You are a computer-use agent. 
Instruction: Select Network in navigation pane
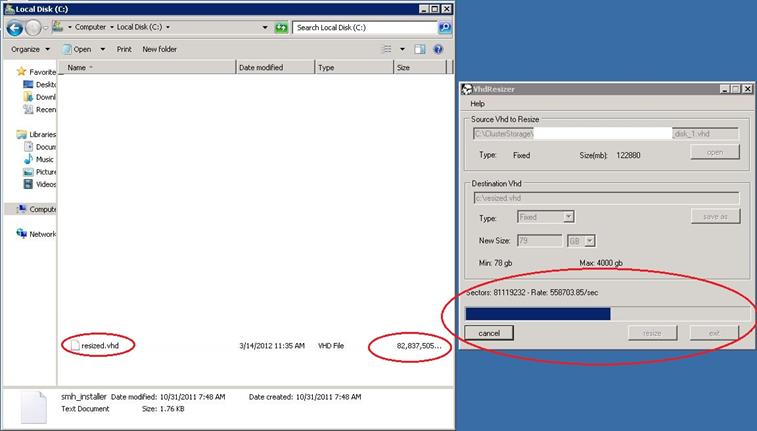click(42, 234)
